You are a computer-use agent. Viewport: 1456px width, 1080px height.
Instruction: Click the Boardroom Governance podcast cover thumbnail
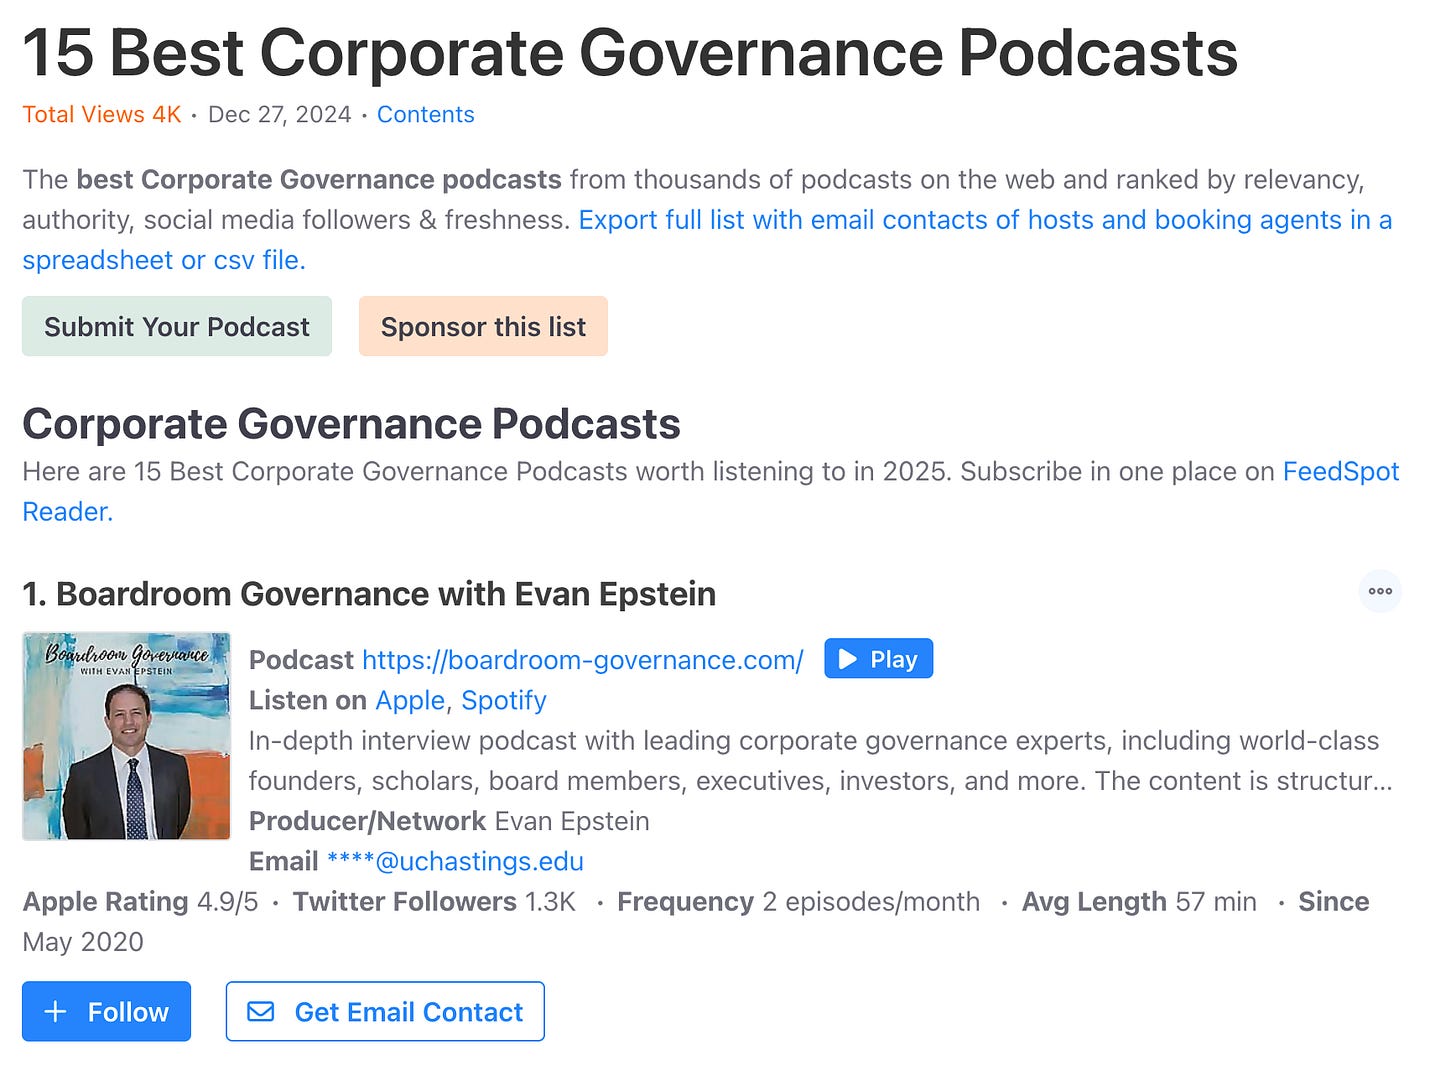coord(126,736)
